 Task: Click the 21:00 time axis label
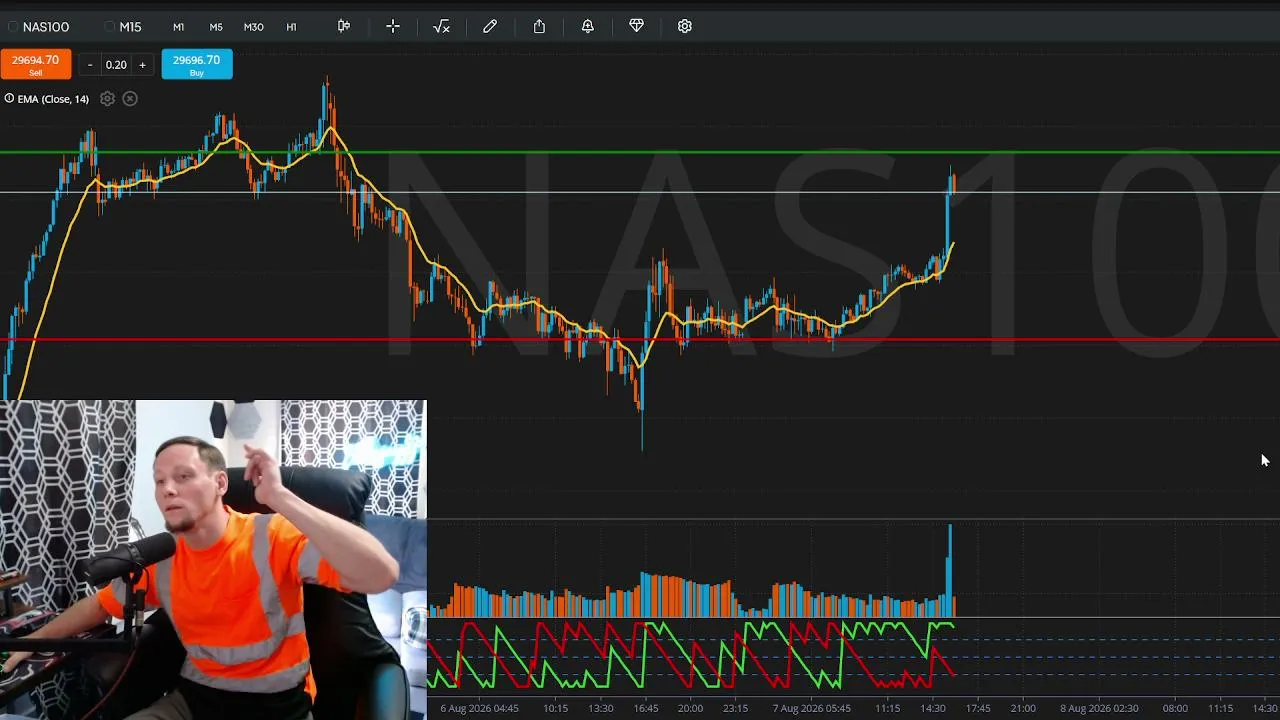pos(1023,708)
